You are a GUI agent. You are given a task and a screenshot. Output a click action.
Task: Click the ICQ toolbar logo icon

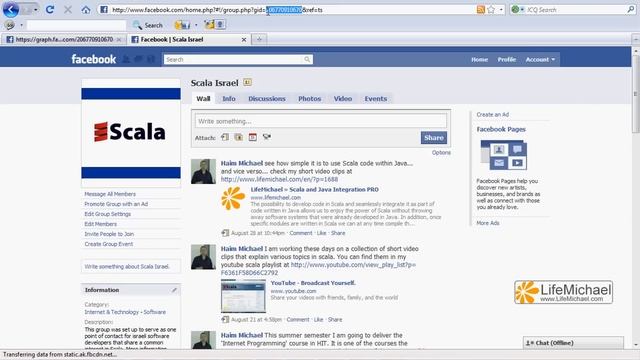(10, 25)
